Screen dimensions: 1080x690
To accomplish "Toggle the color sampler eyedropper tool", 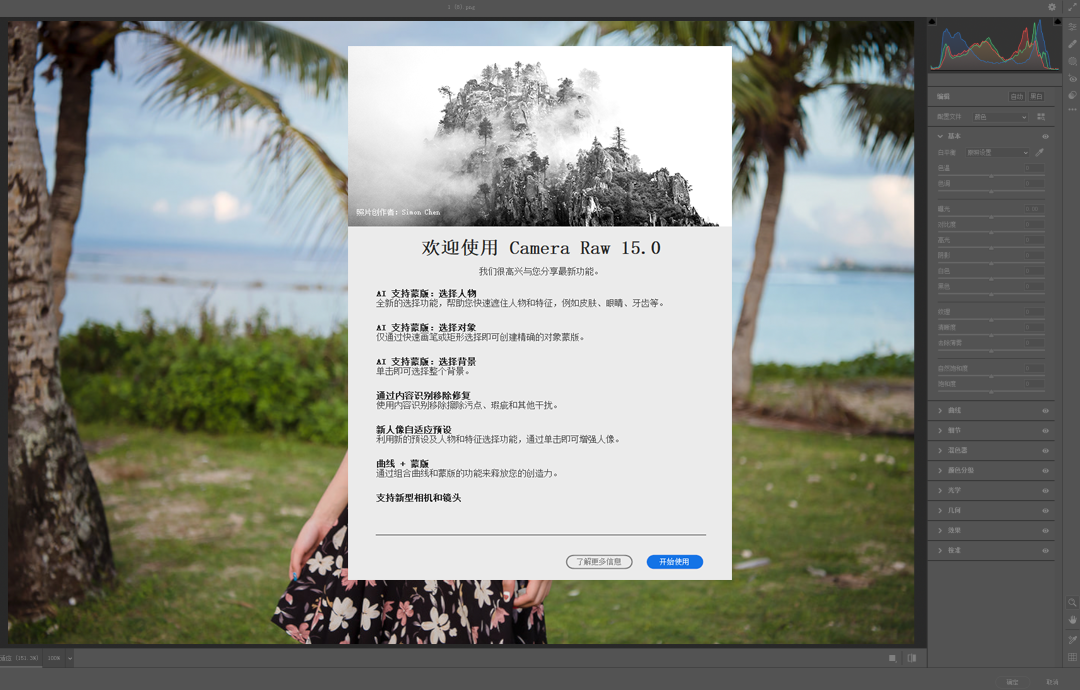I will 1072,640.
